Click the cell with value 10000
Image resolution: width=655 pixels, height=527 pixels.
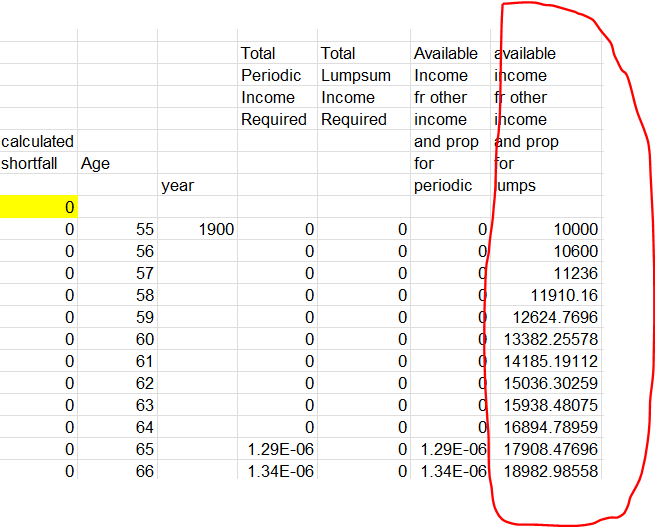546,229
